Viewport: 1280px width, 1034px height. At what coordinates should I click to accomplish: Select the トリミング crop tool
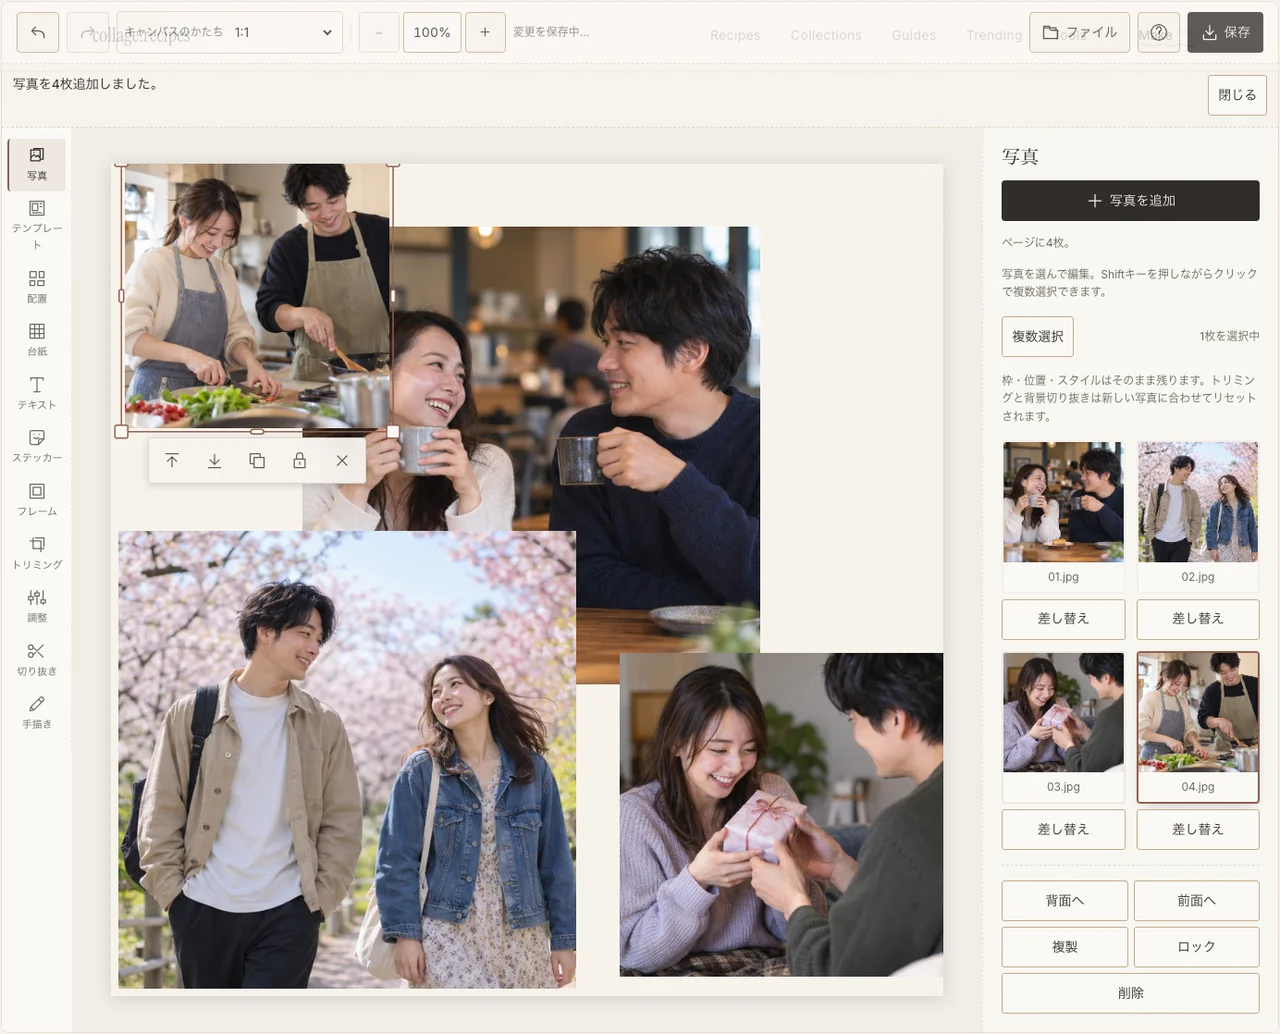point(37,552)
